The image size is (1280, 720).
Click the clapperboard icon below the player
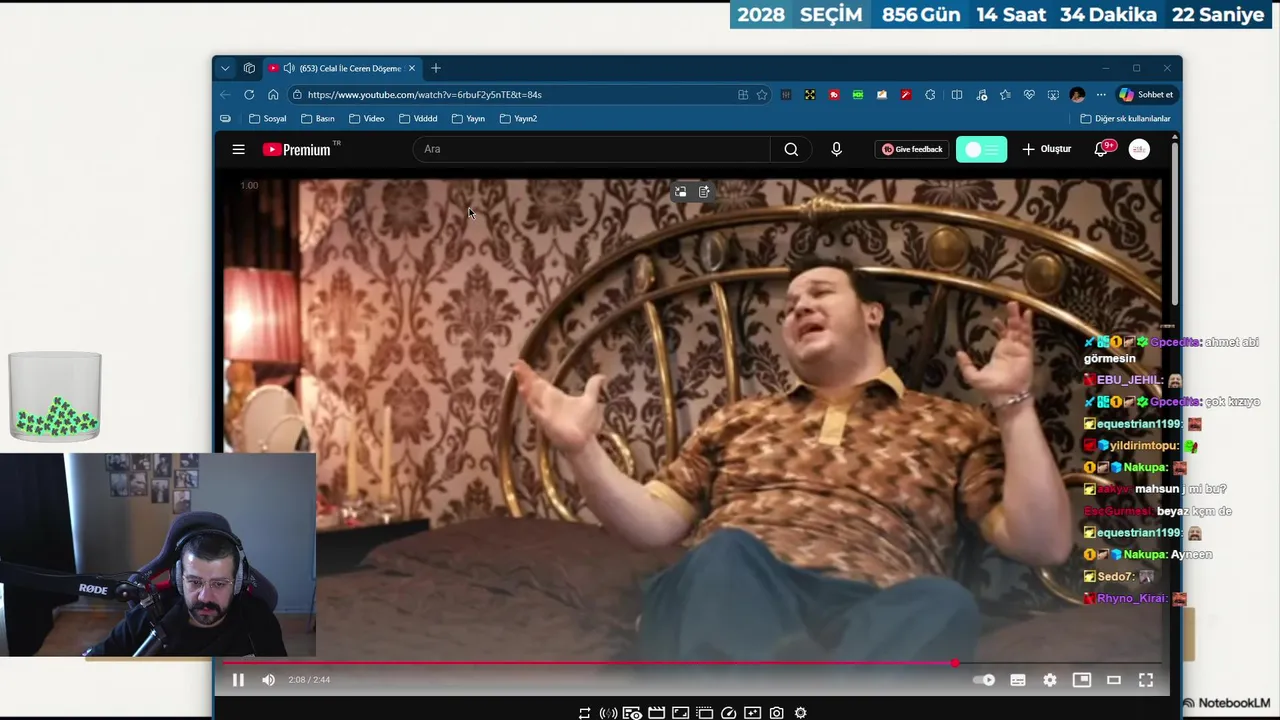pyautogui.click(x=656, y=713)
